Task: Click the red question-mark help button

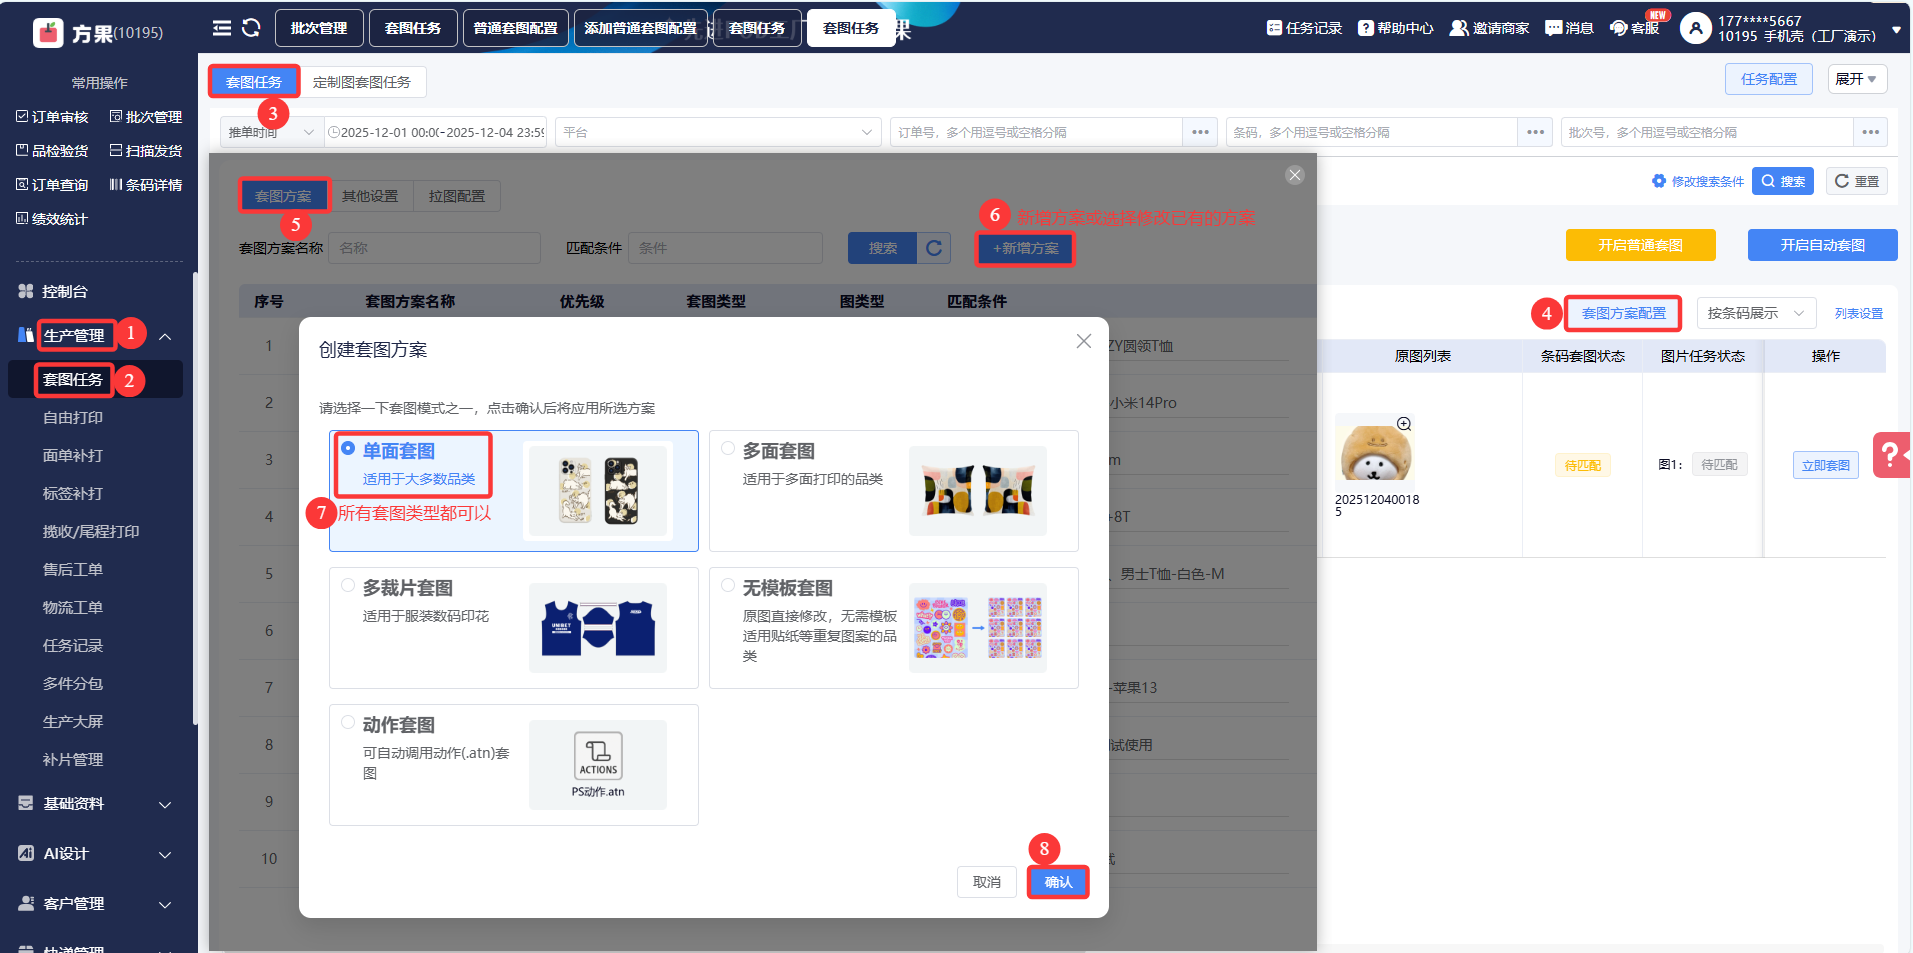Action: pos(1890,454)
